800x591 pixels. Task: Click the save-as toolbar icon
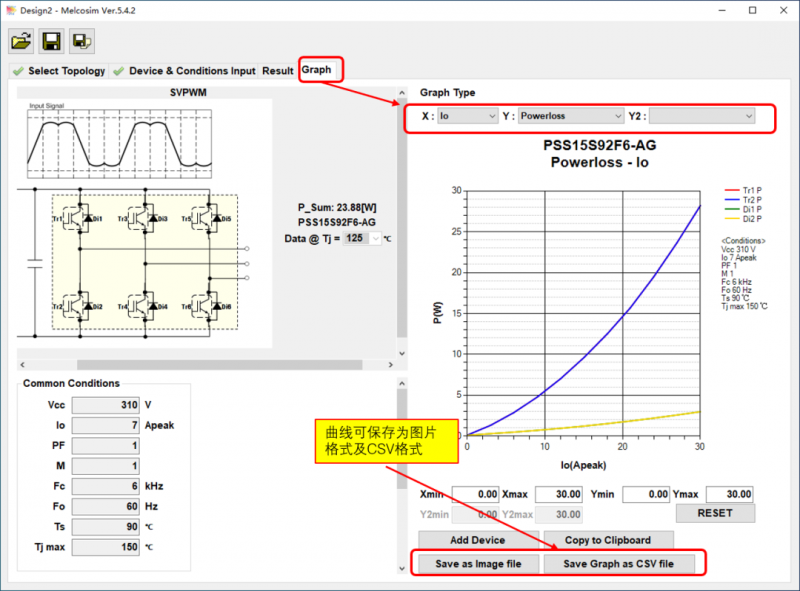82,41
